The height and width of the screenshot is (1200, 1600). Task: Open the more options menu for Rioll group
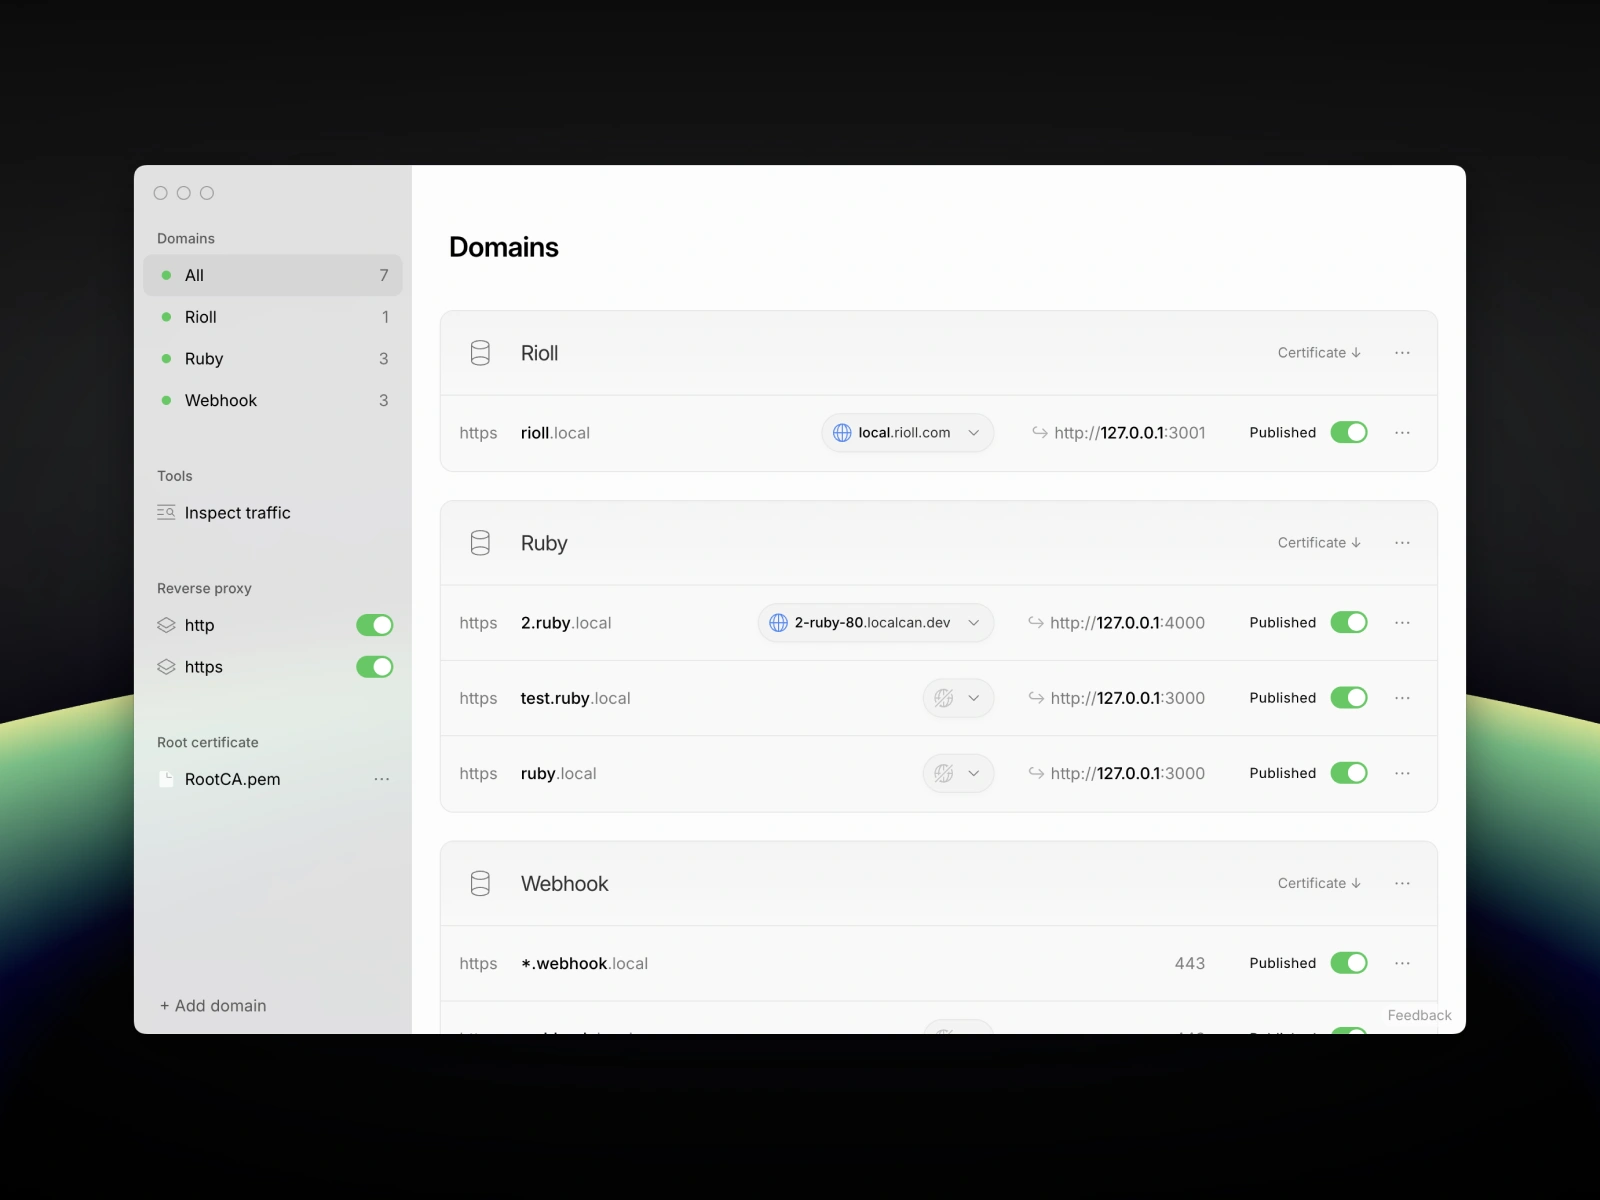pyautogui.click(x=1402, y=353)
